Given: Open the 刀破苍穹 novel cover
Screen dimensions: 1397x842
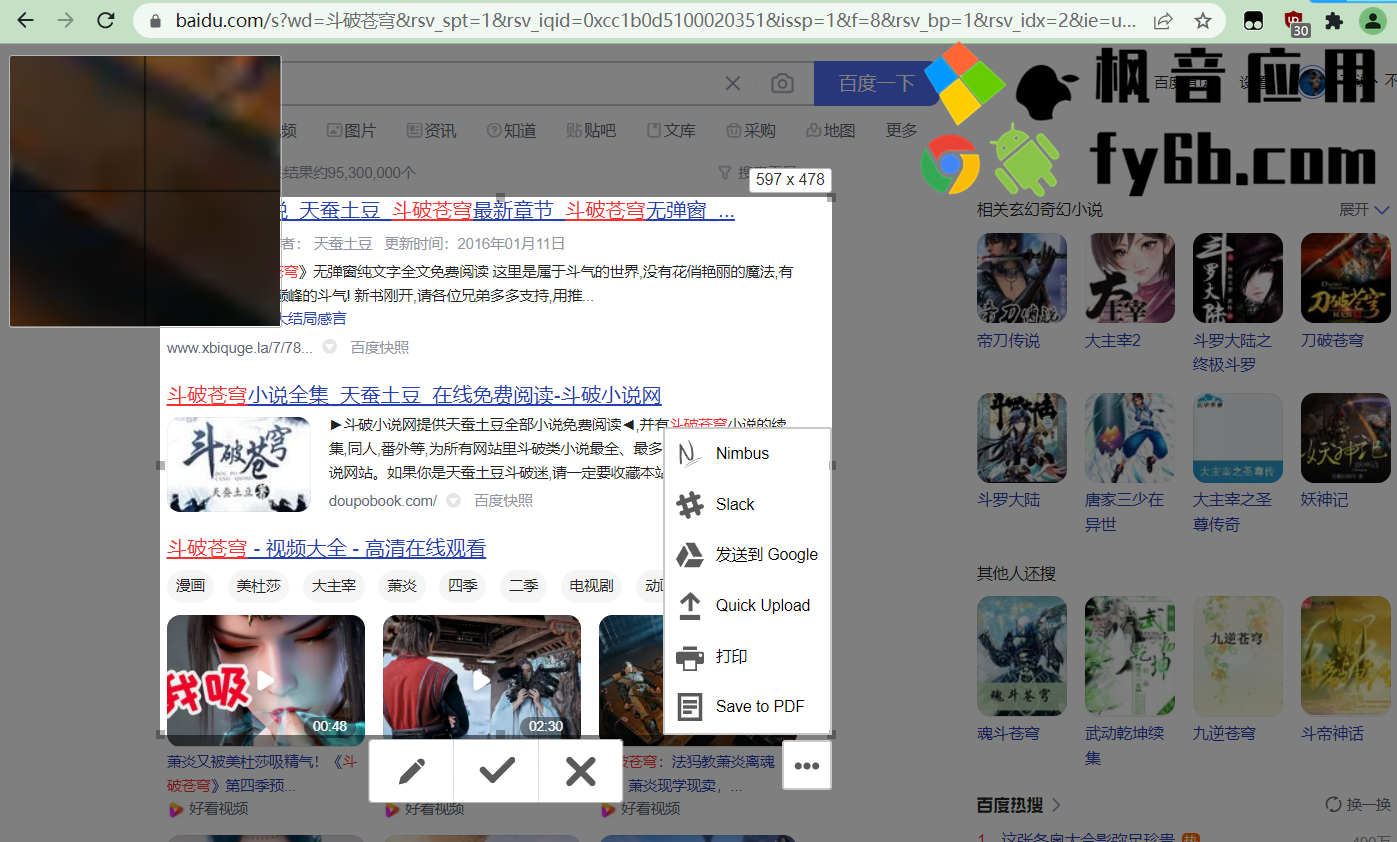Looking at the screenshot, I should click(1346, 278).
